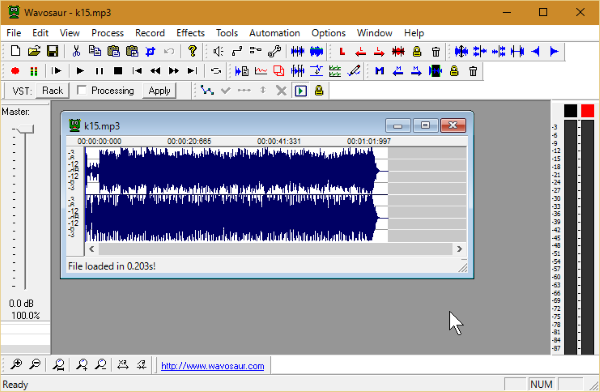600x392 pixels.
Task: Click the trash icon in top toolbar
Action: coord(436,51)
